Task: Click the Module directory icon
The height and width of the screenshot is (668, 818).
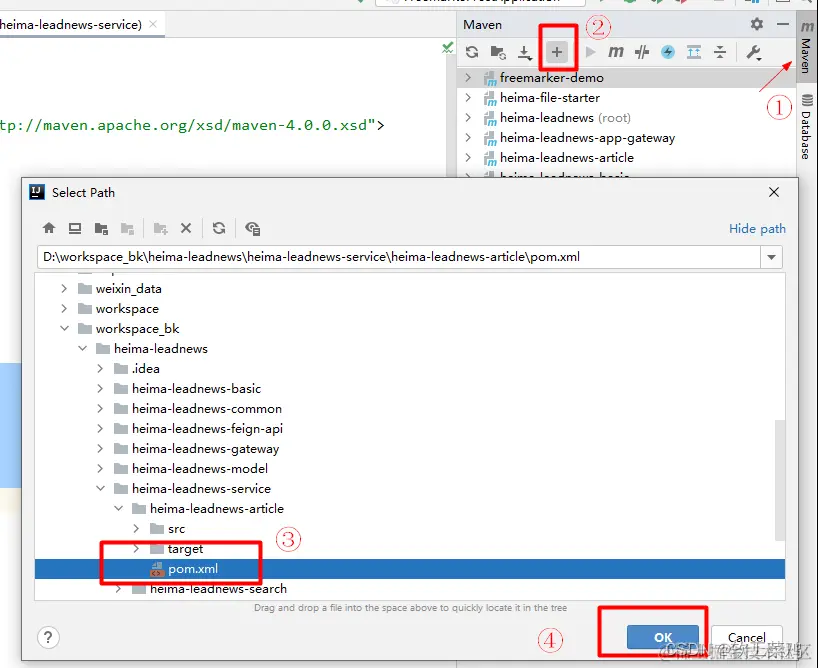Action: (127, 228)
